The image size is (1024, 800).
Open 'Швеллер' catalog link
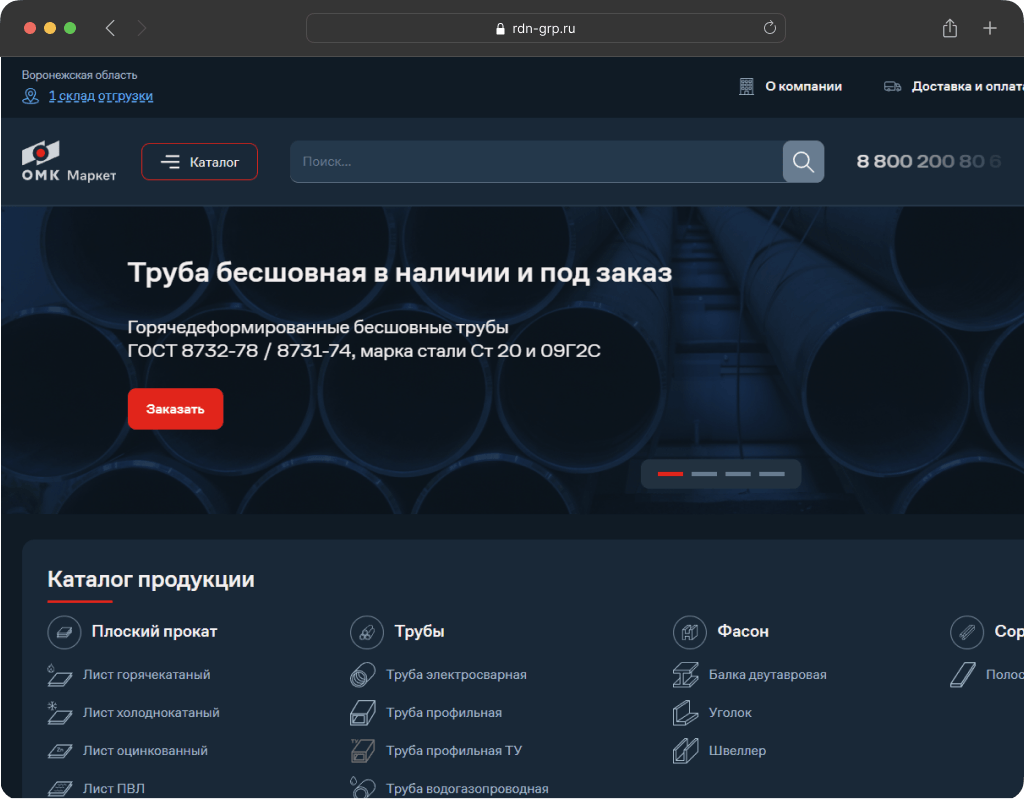coord(737,750)
